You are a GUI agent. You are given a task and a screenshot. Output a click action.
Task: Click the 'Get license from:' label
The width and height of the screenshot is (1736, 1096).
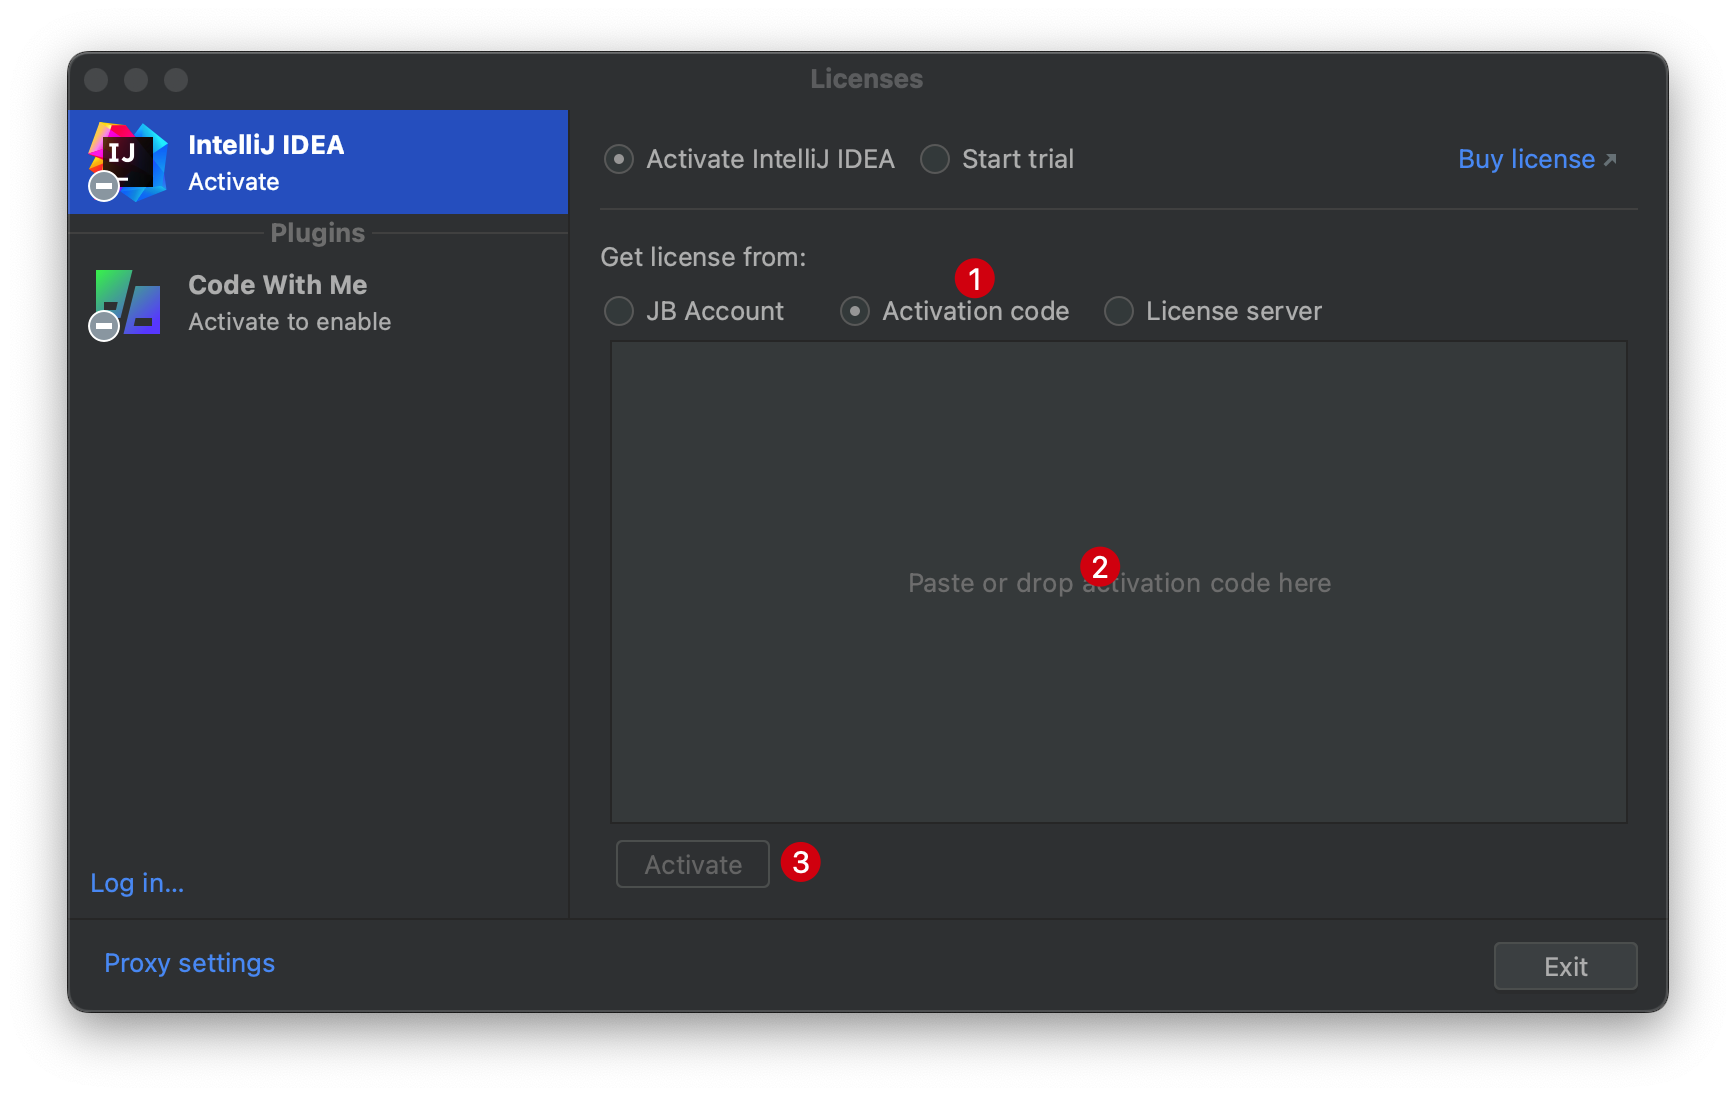click(703, 257)
